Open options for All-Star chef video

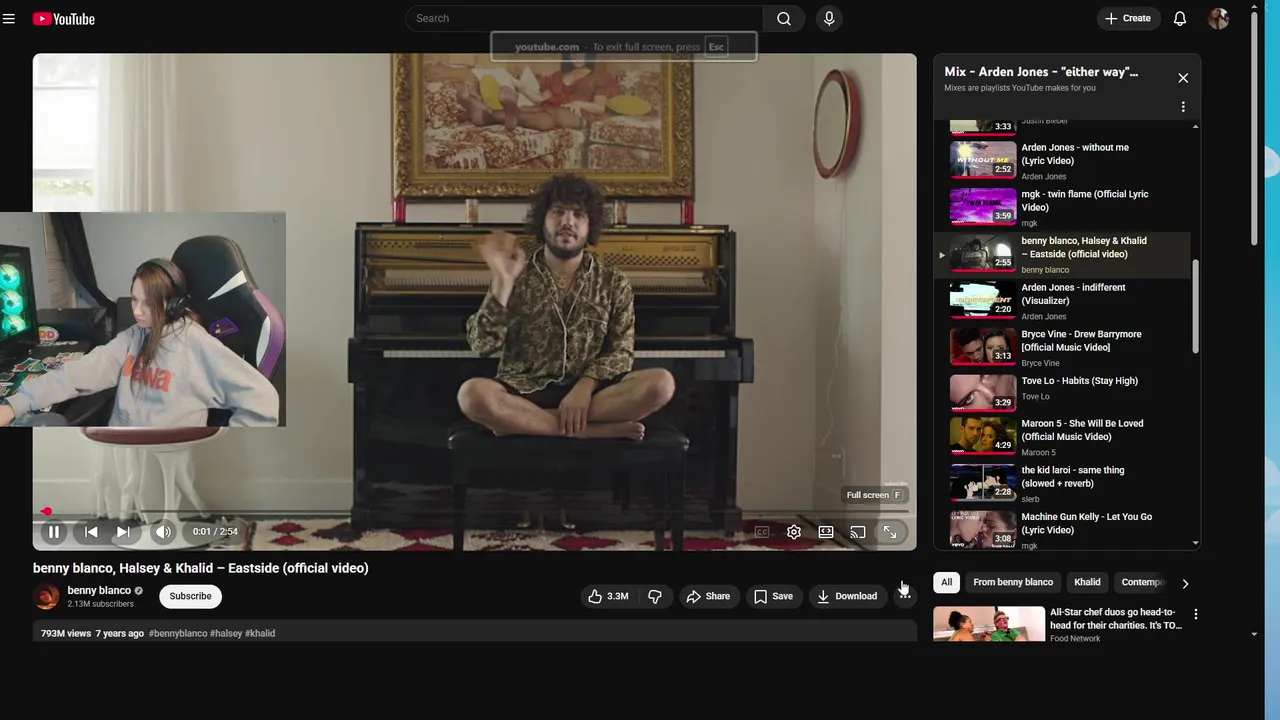click(x=1195, y=614)
